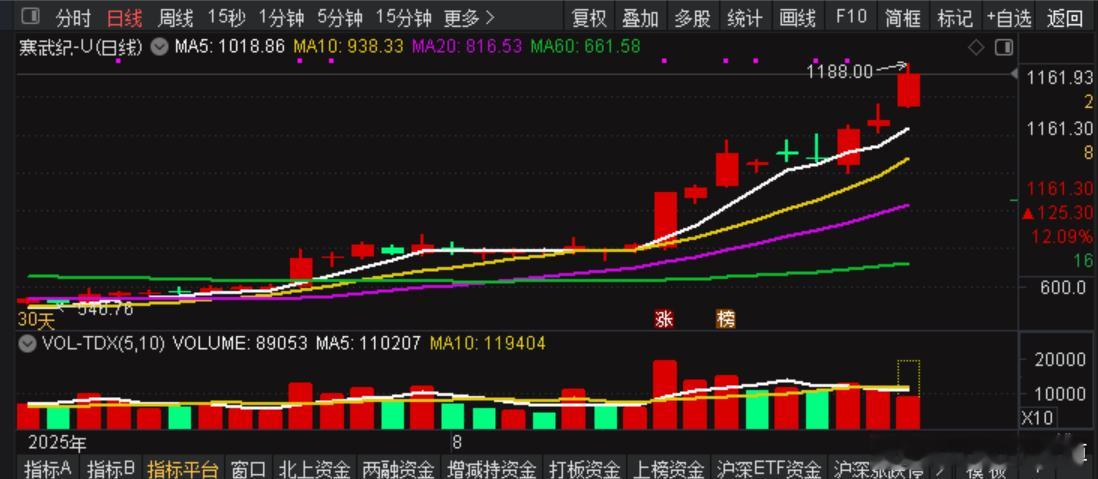Click the ▲125.30 price change value

point(1057,212)
